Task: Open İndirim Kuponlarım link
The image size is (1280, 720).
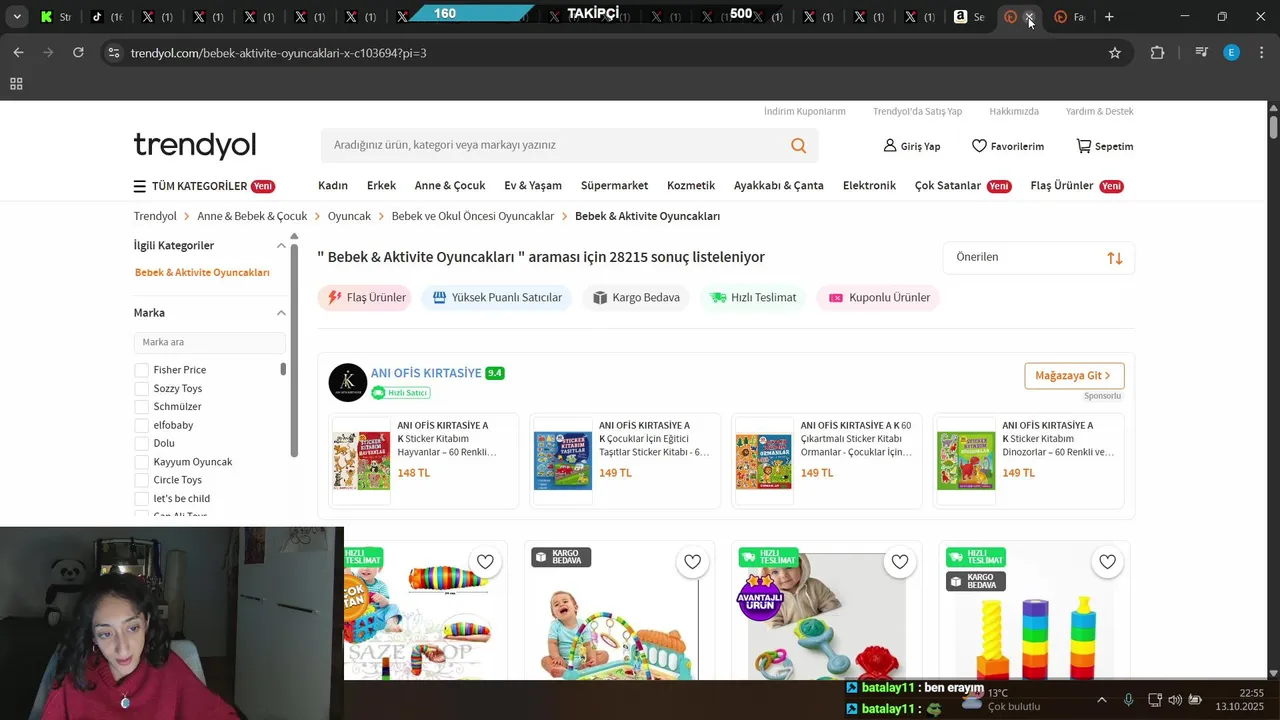Action: [805, 112]
